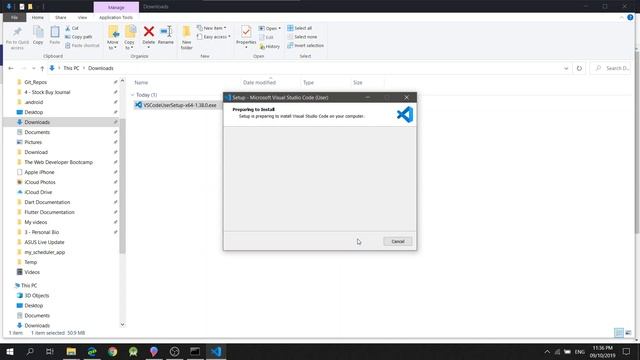Create a New folder
640x360 pixels.
click(x=187, y=38)
